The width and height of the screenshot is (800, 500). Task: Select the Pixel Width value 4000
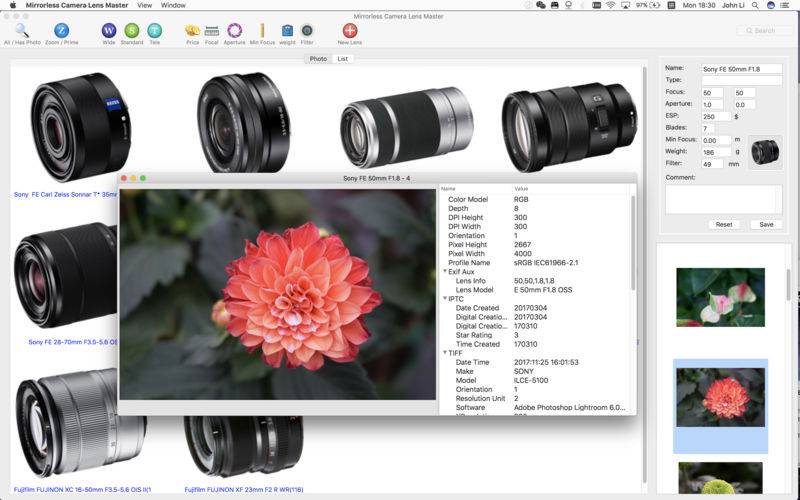point(522,254)
